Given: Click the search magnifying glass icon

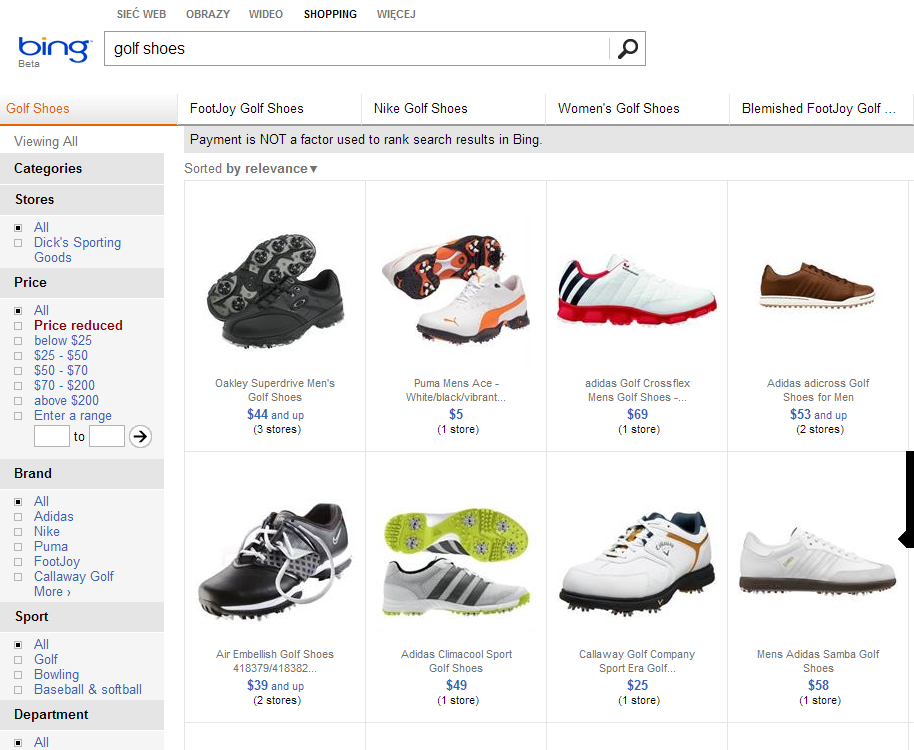Looking at the screenshot, I should click(x=627, y=48).
